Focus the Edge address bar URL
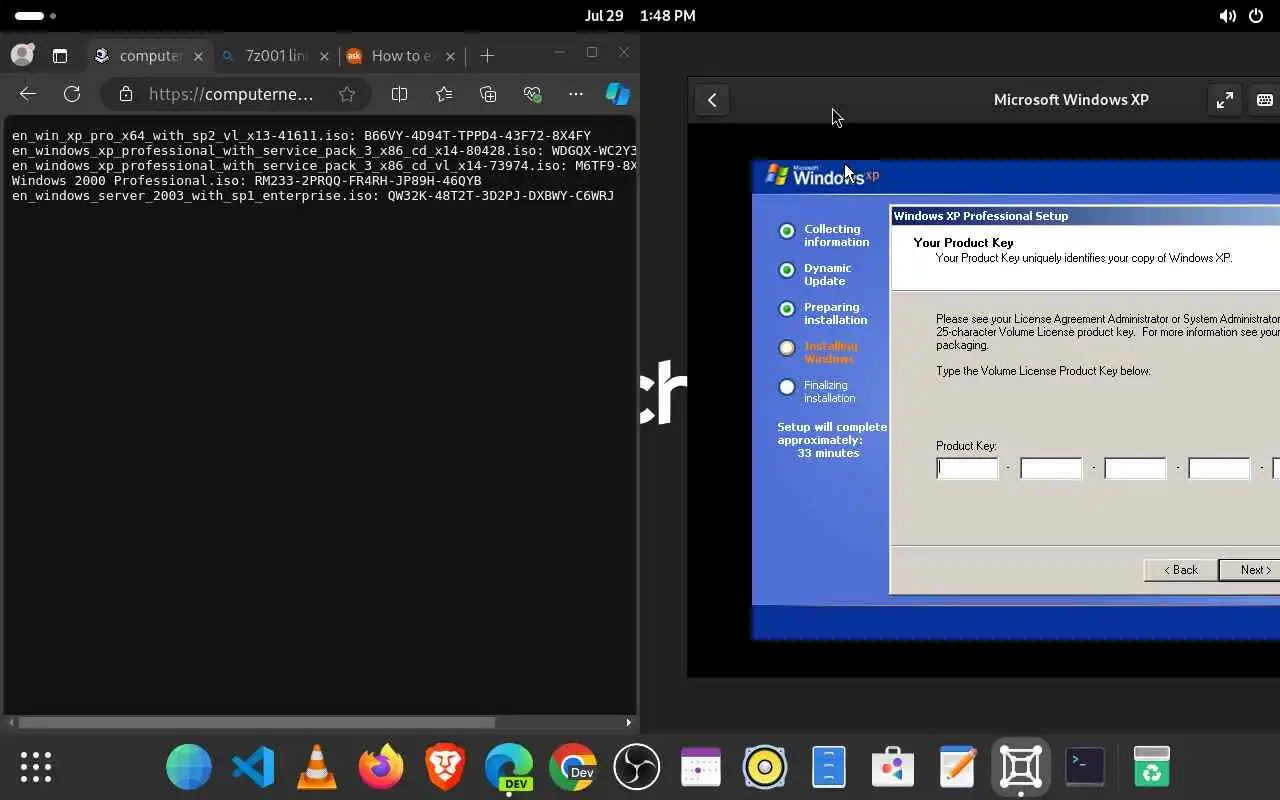 [x=231, y=94]
